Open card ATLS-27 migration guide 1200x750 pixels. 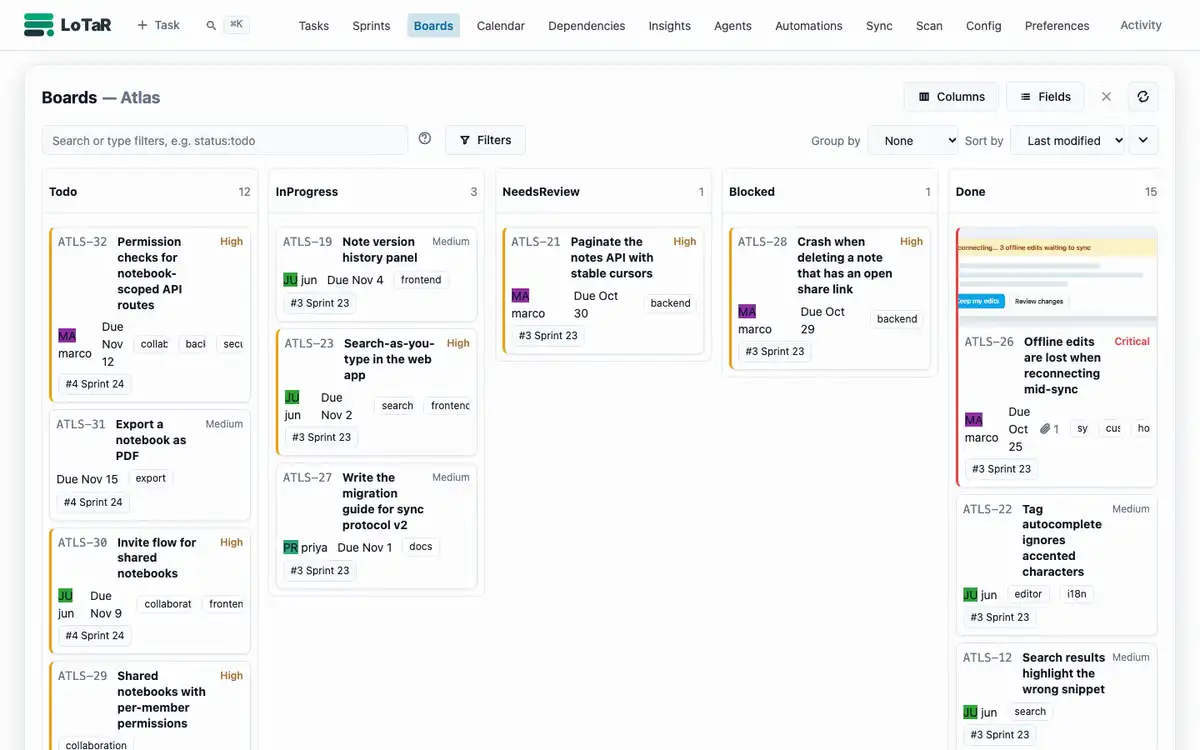376,526
